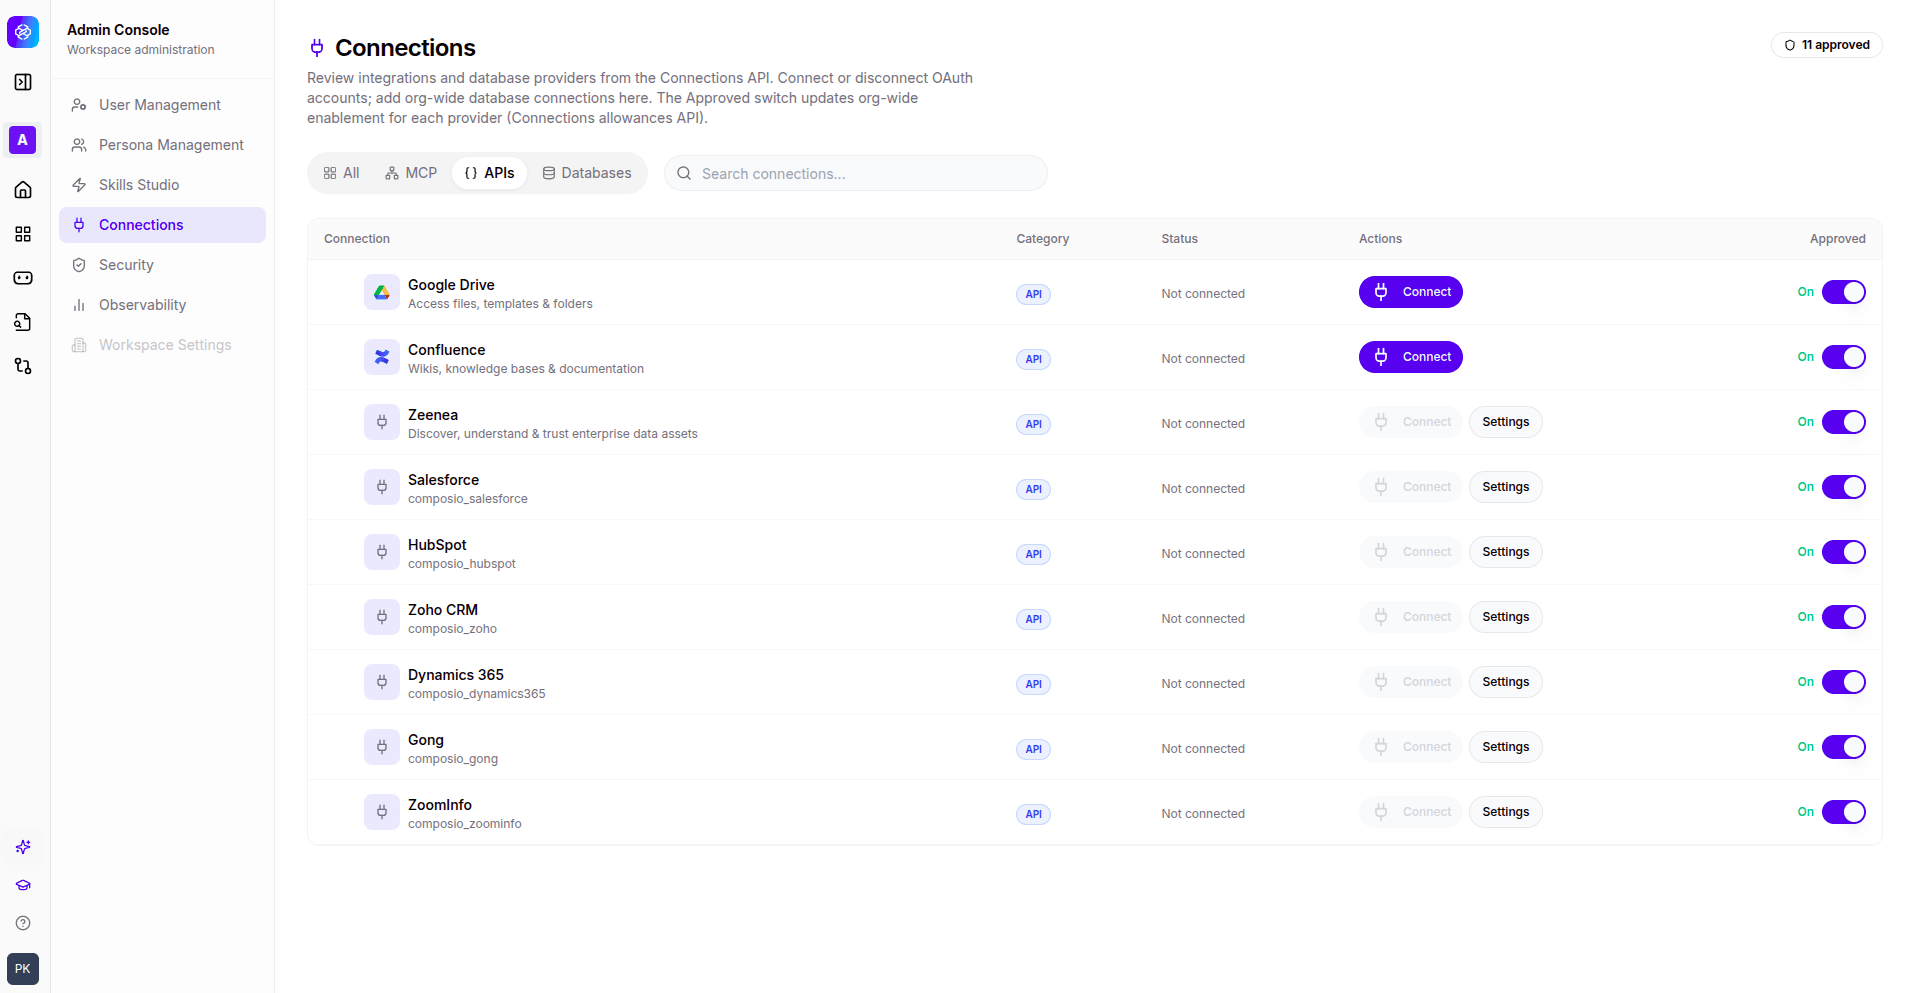Viewport: 1910px width, 993px height.
Task: Disable Approved switch for Zeenea
Action: [x=1844, y=422]
